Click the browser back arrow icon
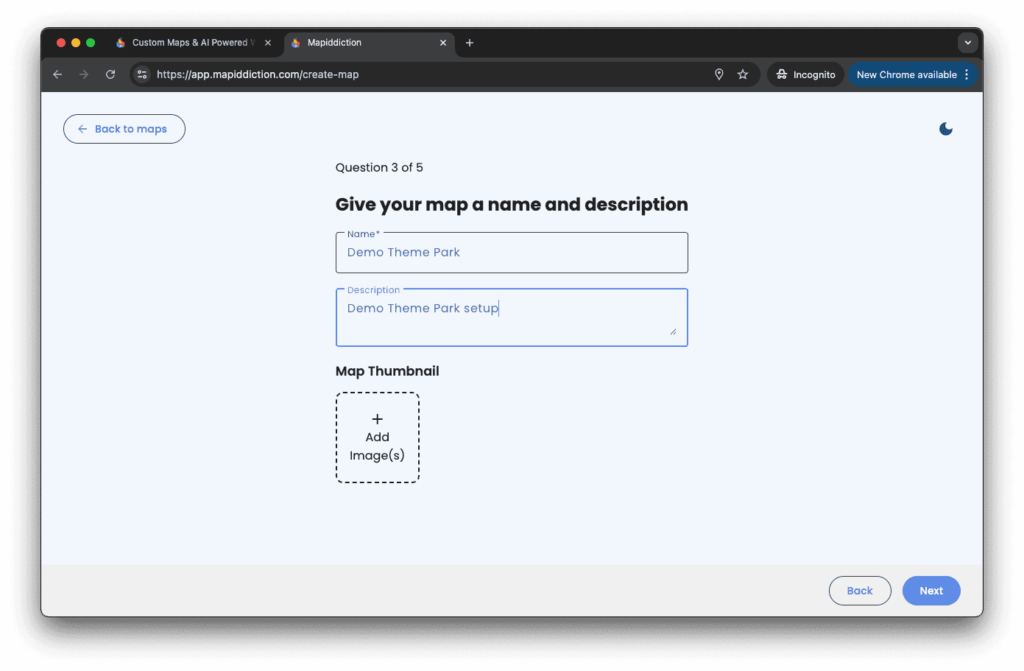This screenshot has width=1024, height=671. [57, 75]
